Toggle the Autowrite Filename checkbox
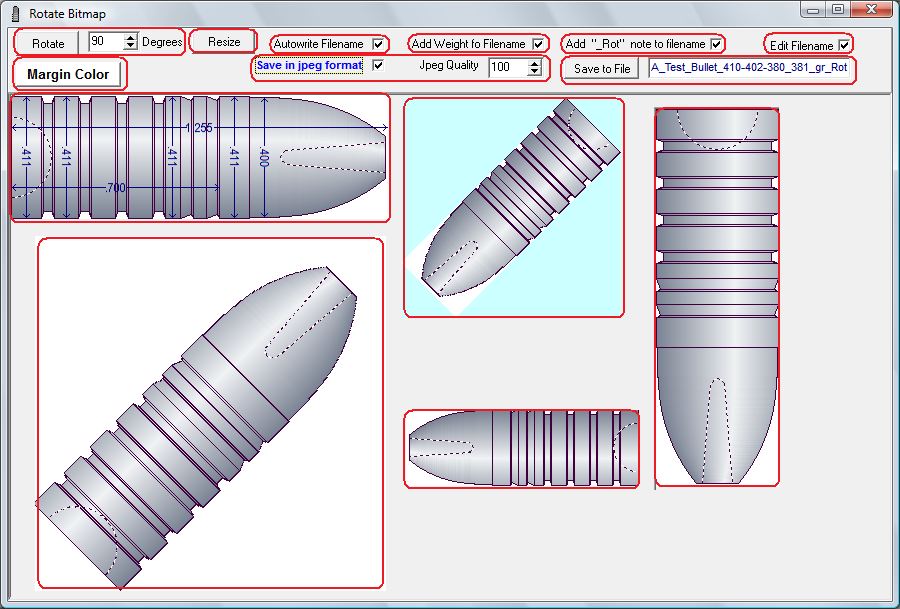The width and height of the screenshot is (900, 609). coord(378,44)
